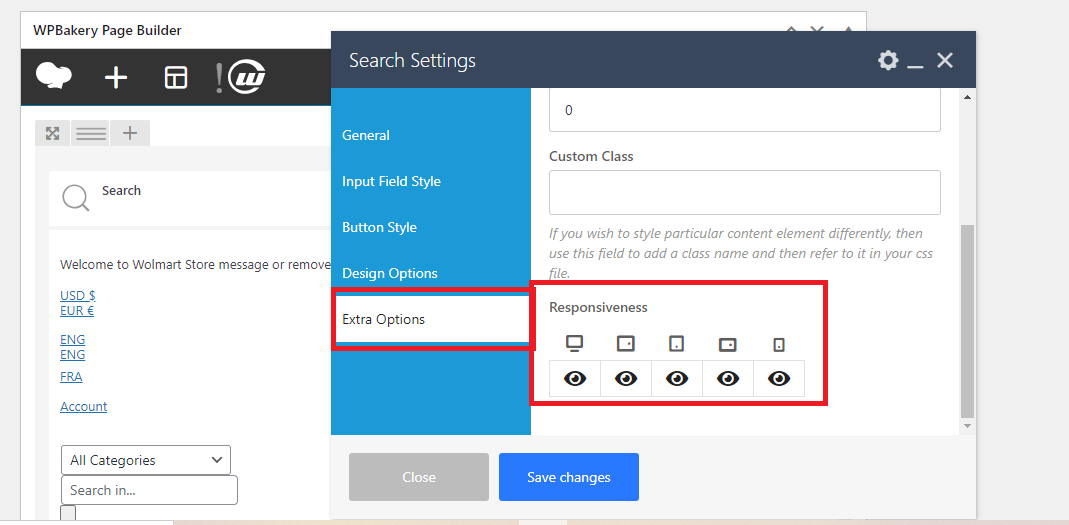The width and height of the screenshot is (1069, 525).
Task: Click the Wolmart W logo icon
Action: (246, 78)
